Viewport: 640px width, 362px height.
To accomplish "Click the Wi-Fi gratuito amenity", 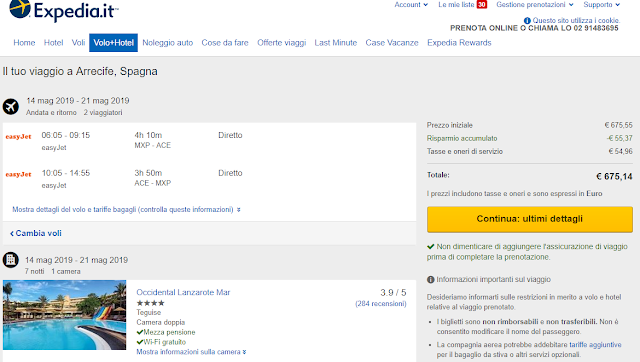I will pos(161,342).
